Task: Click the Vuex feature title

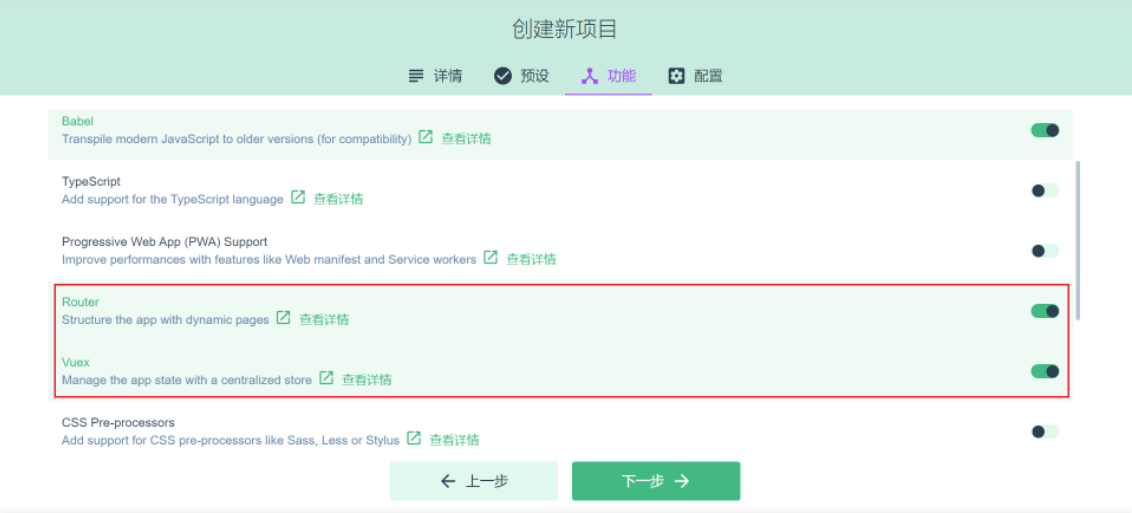Action: coord(76,362)
